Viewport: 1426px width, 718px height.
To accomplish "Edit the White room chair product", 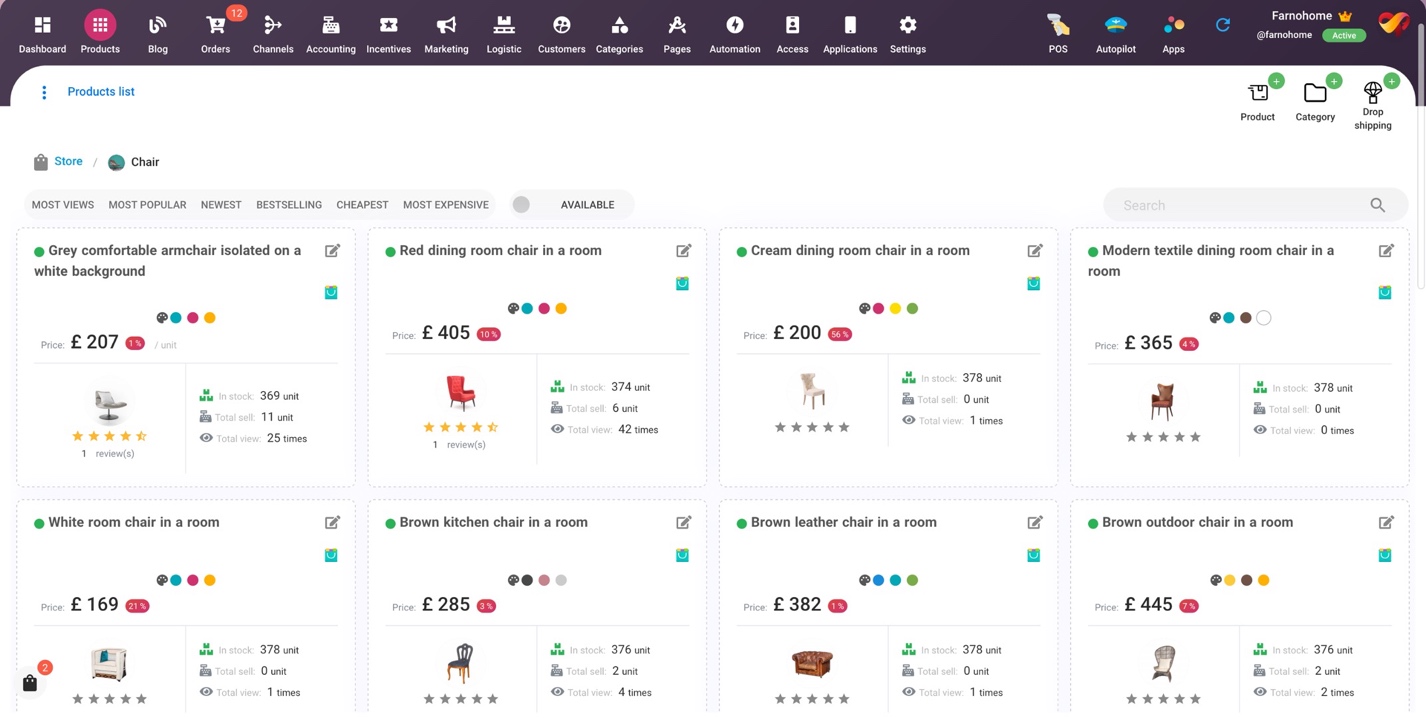I will [x=332, y=523].
